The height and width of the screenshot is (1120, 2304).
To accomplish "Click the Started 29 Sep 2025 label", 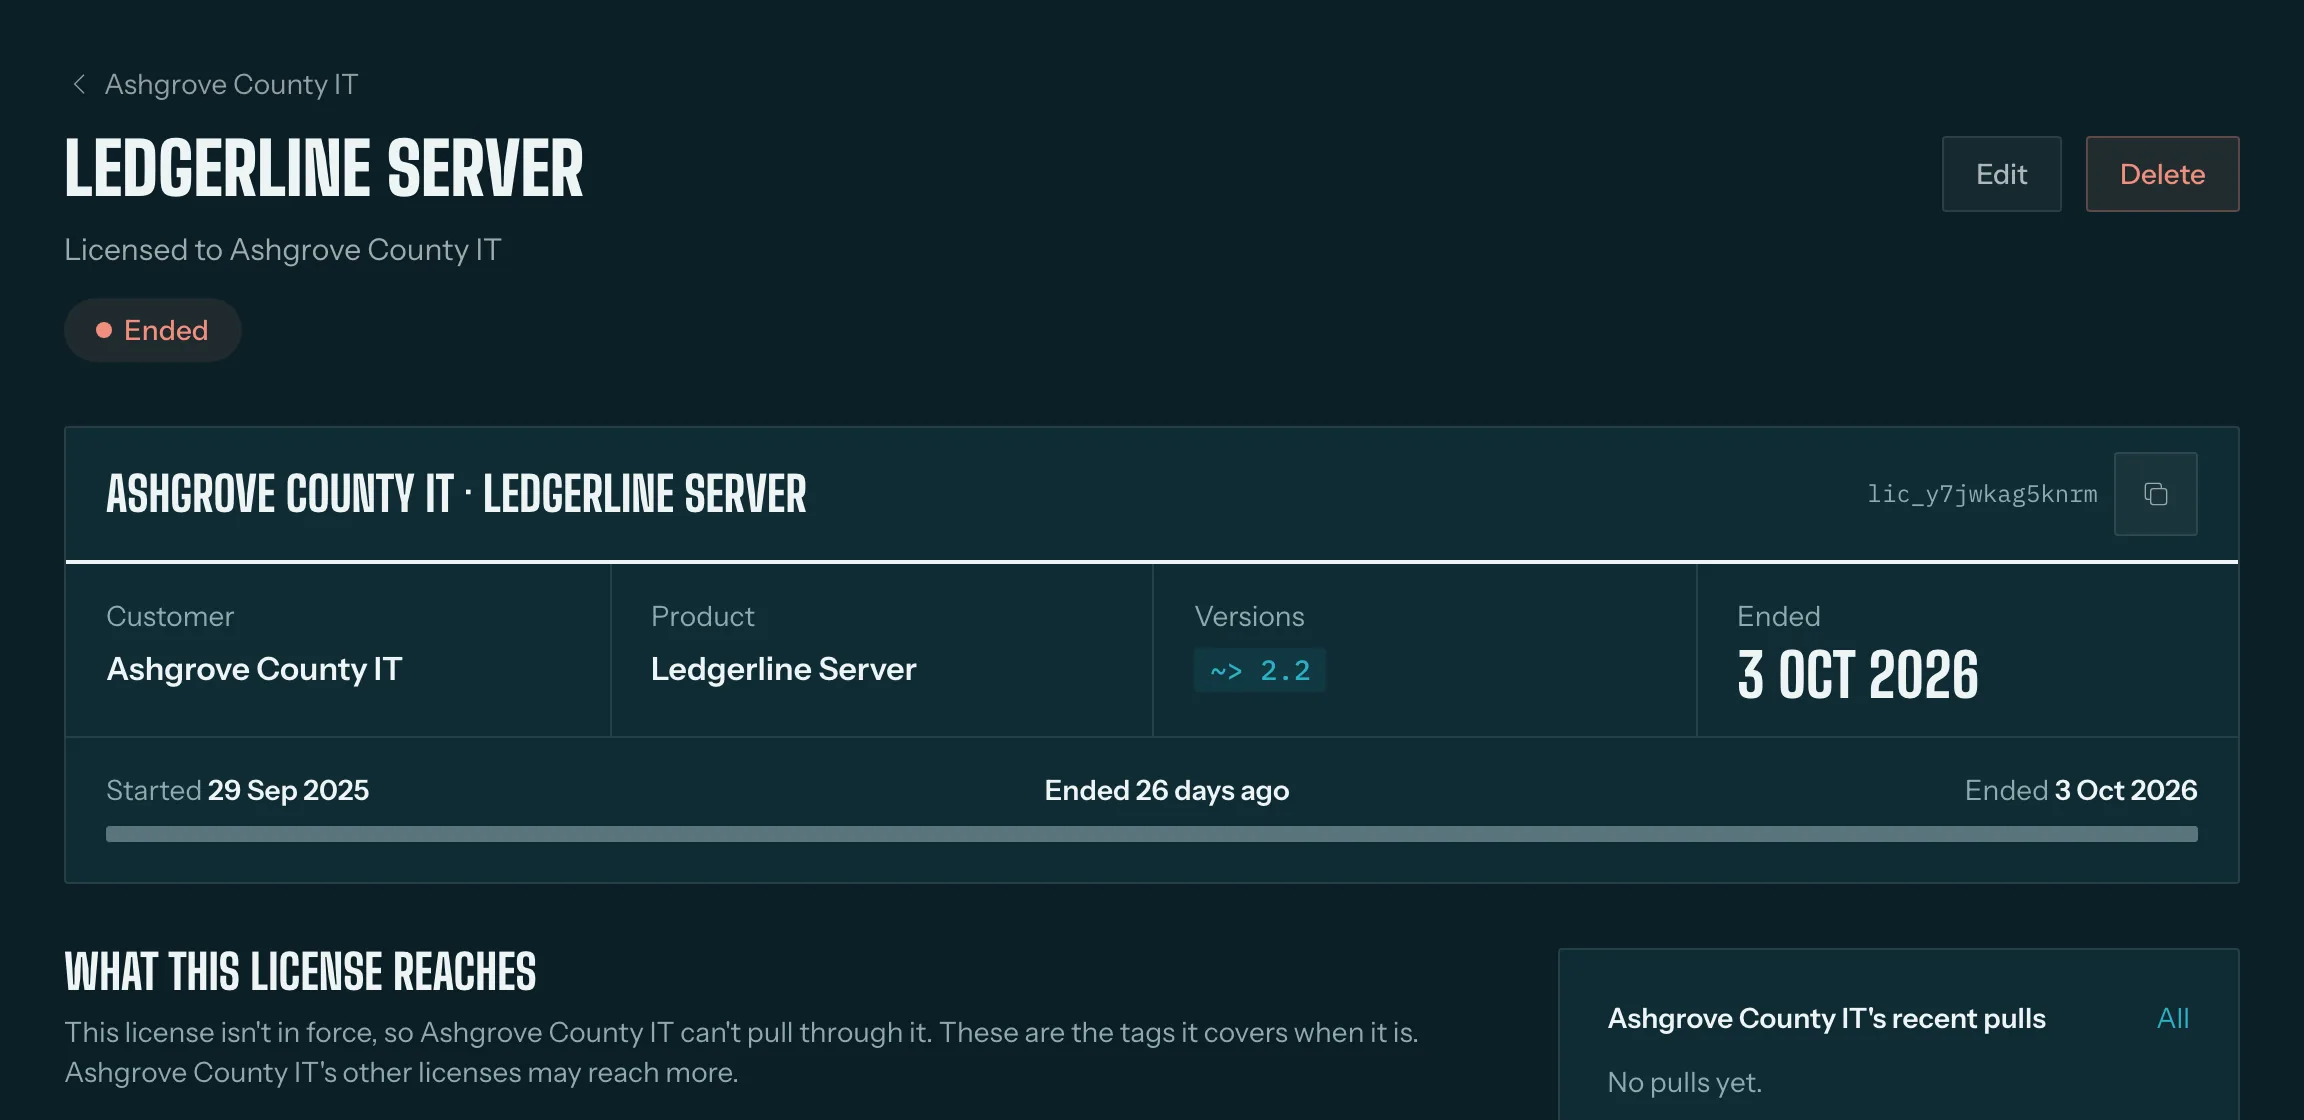I will click(237, 790).
